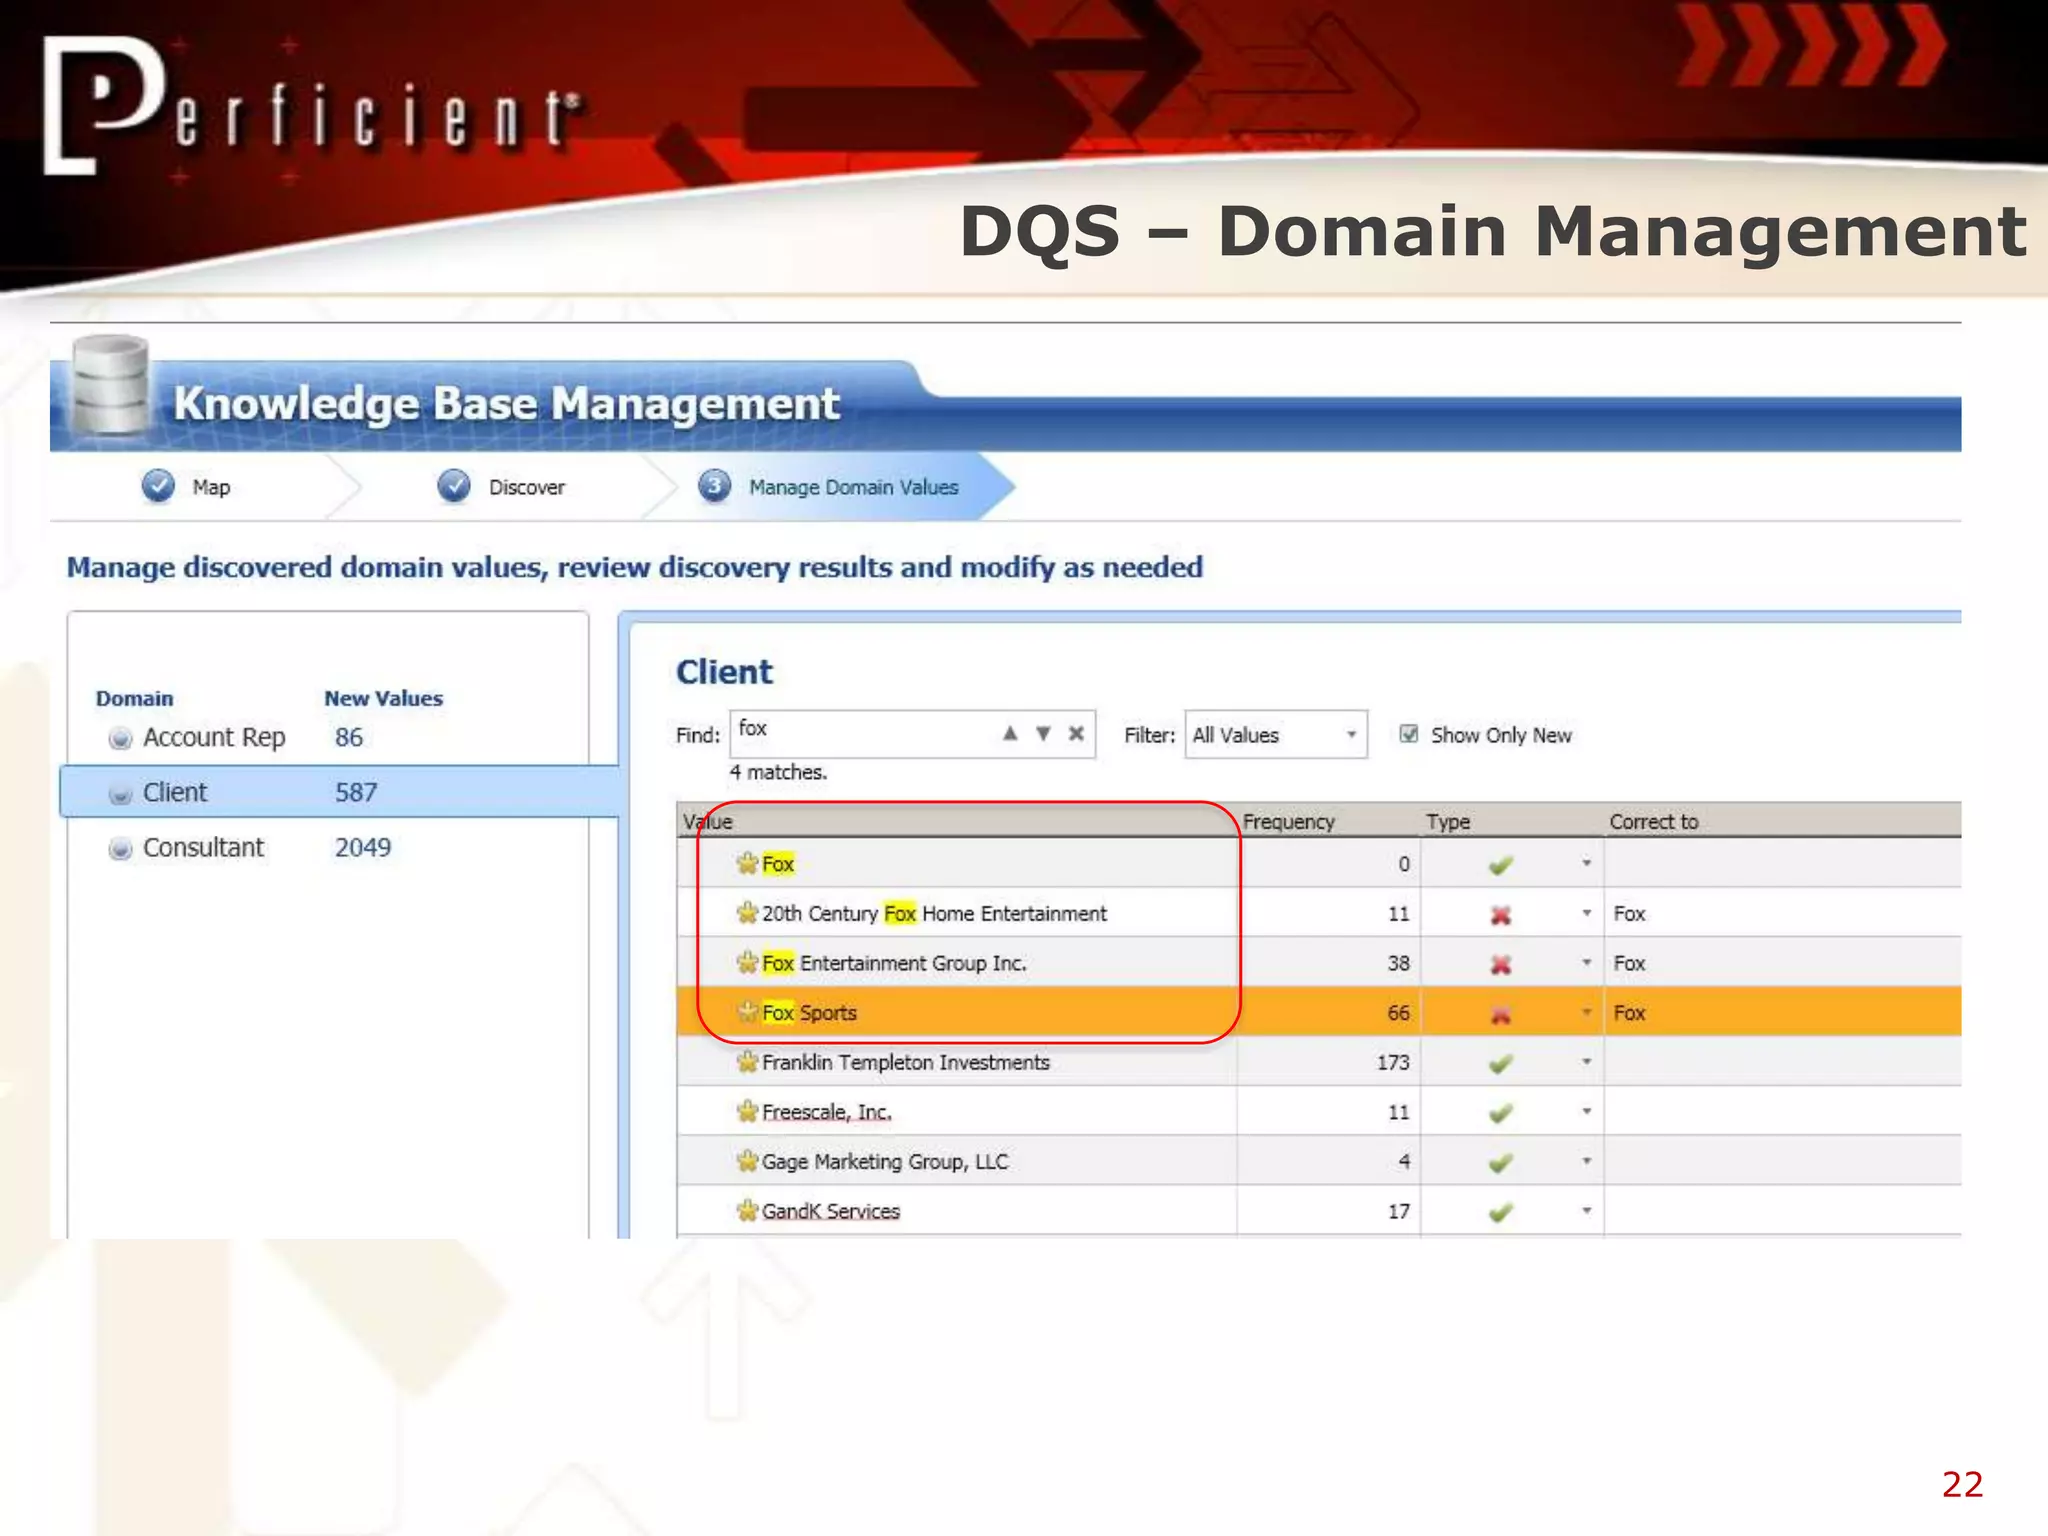The height and width of the screenshot is (1536, 2048).
Task: Jump to next match with down arrow
Action: click(x=1043, y=733)
